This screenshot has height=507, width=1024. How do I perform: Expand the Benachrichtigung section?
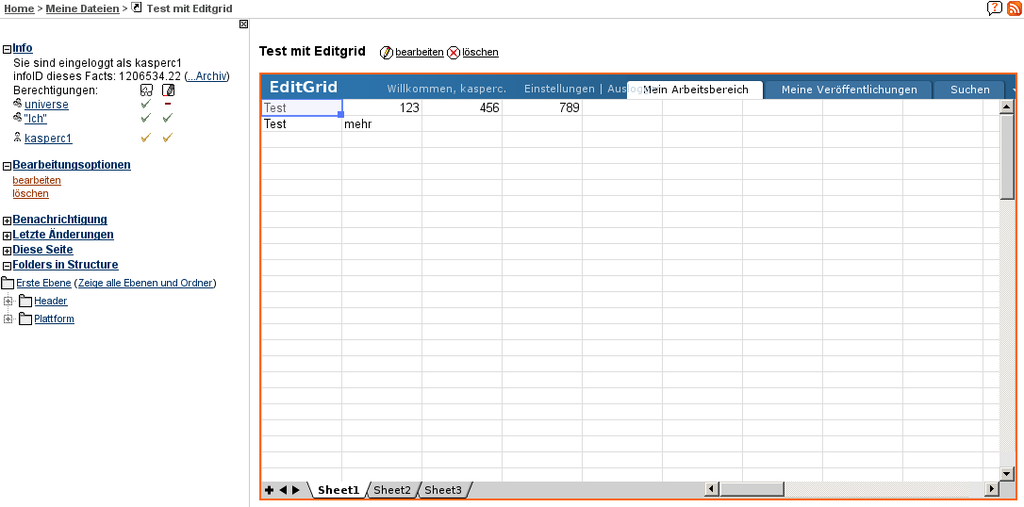click(7, 221)
